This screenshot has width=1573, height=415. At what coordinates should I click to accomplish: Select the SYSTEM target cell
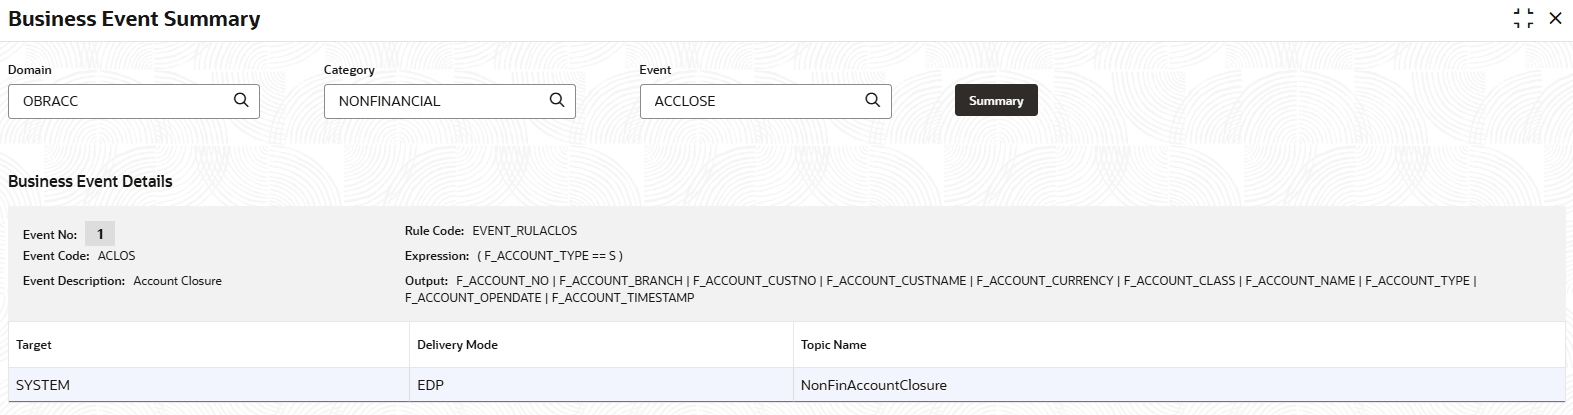pos(43,385)
